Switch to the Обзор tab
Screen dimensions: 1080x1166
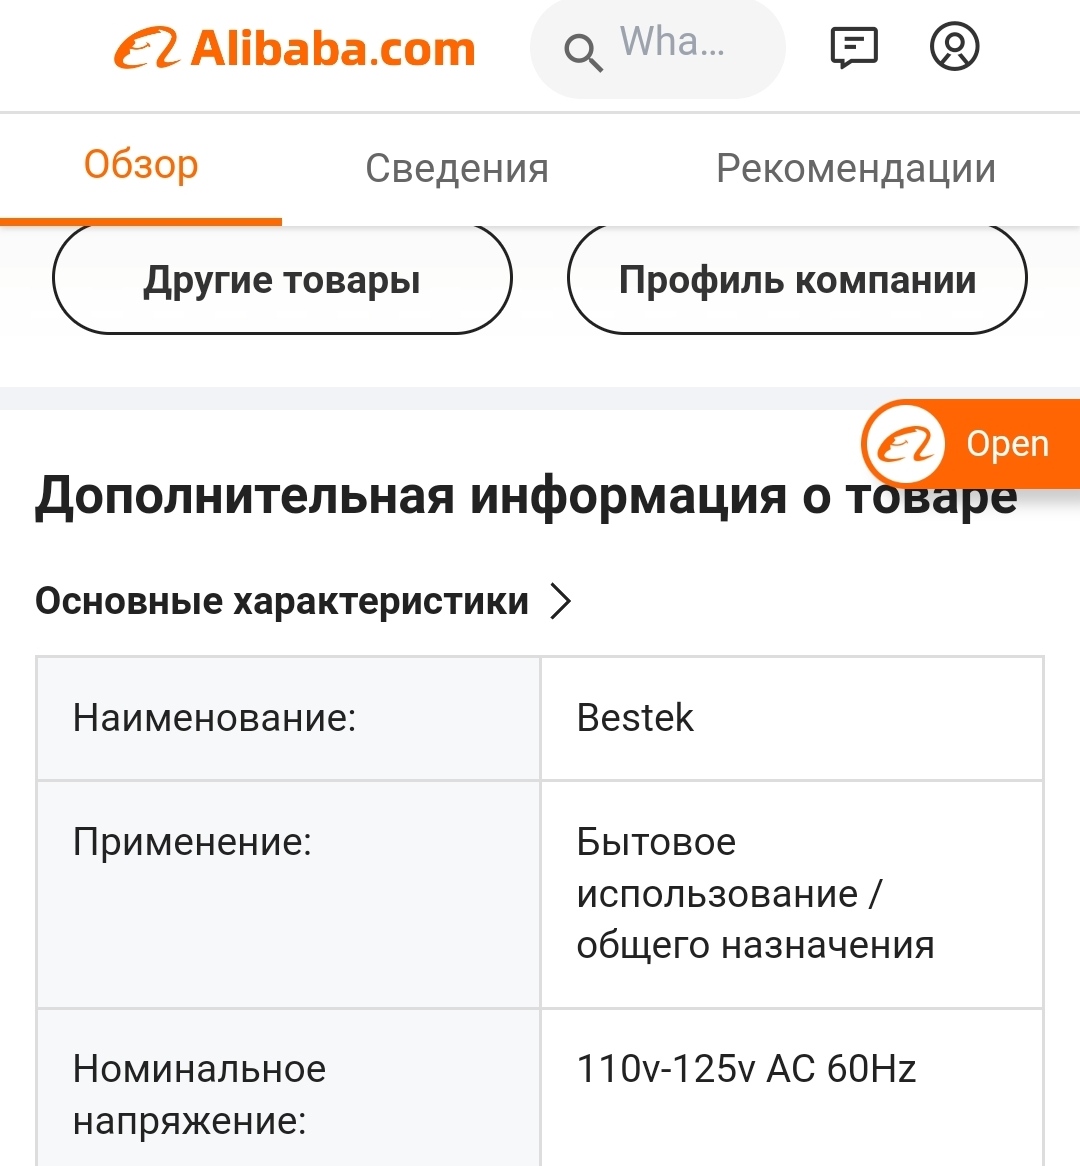pos(141,166)
